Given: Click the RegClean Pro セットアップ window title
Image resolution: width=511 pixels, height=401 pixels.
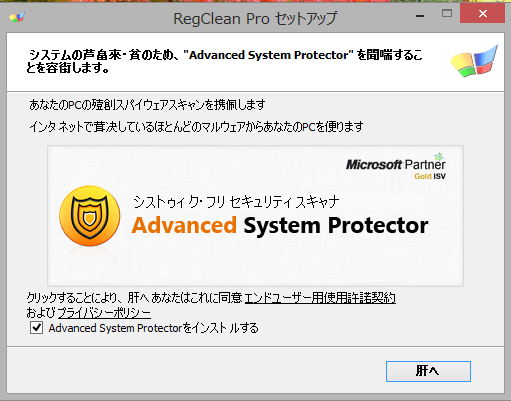Looking at the screenshot, I should pos(255,18).
